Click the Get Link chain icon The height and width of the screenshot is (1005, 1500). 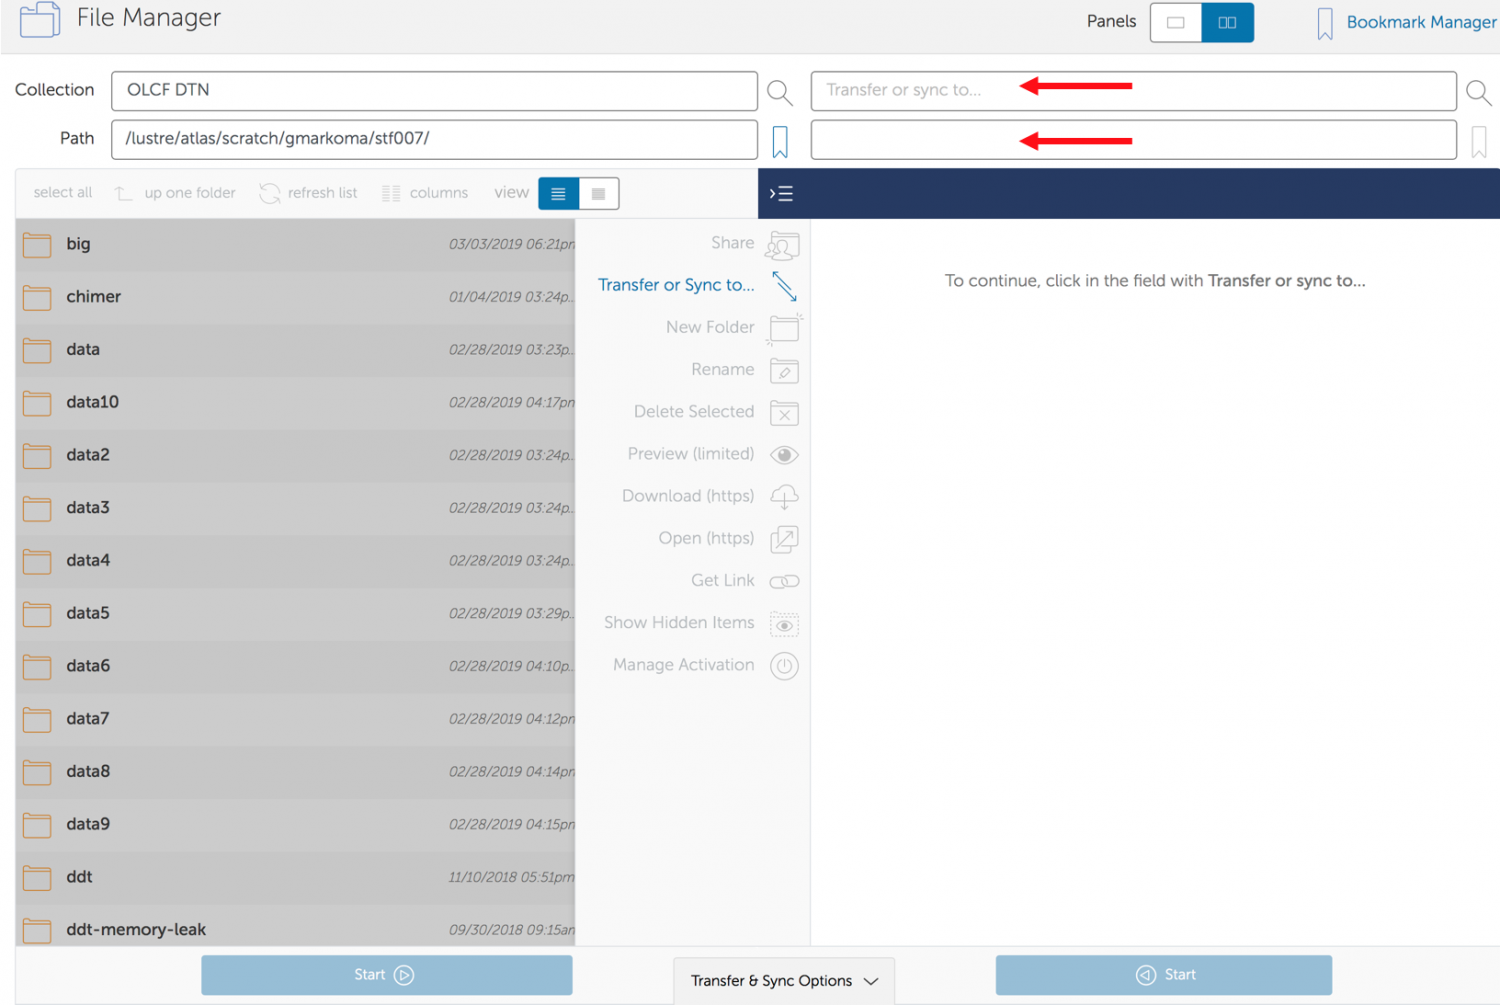tap(784, 581)
